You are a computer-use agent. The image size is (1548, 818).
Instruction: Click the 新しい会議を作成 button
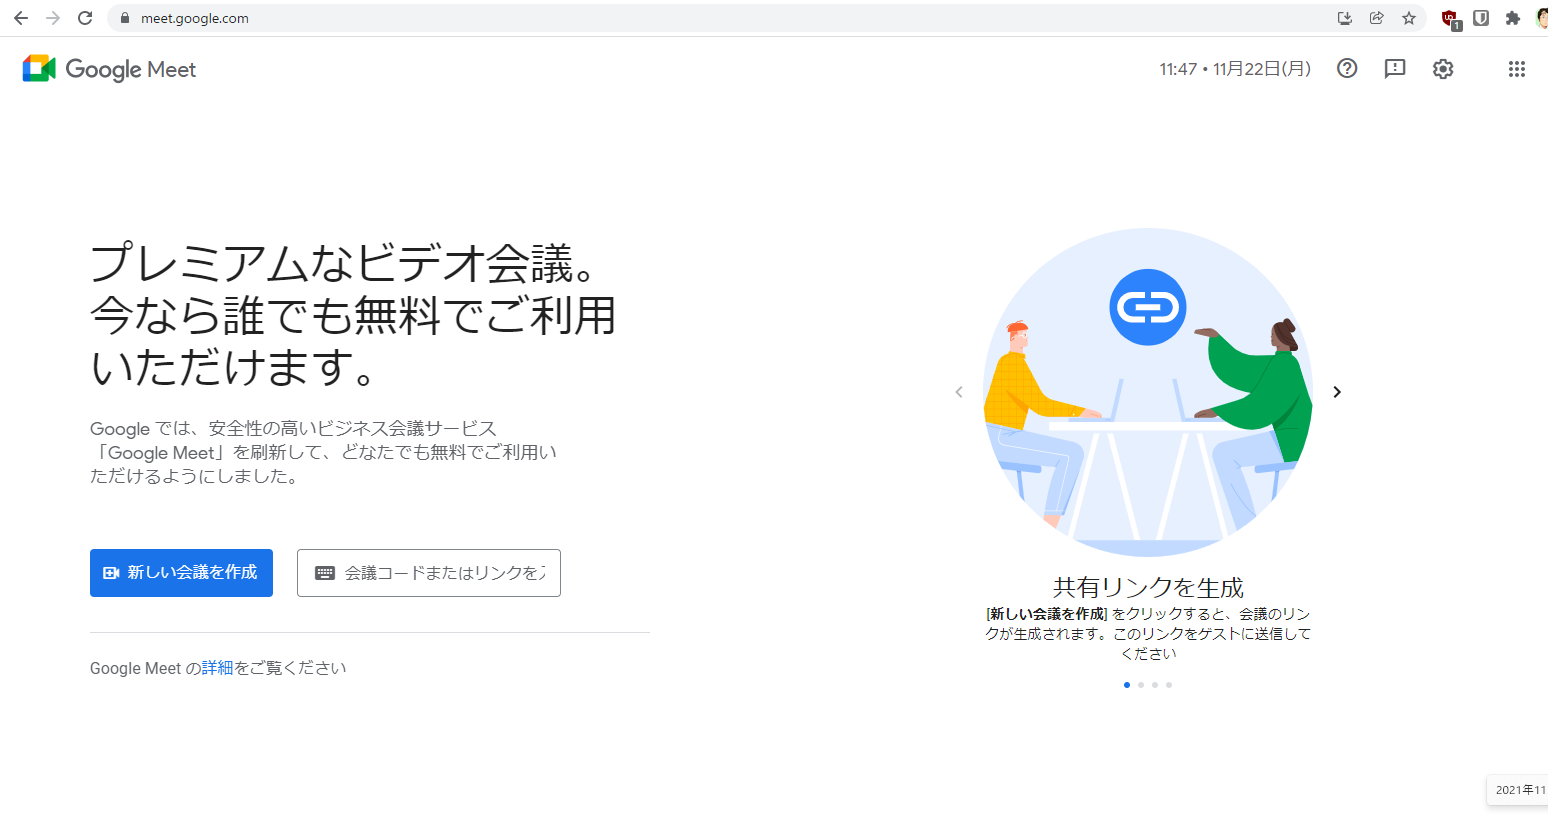click(181, 573)
